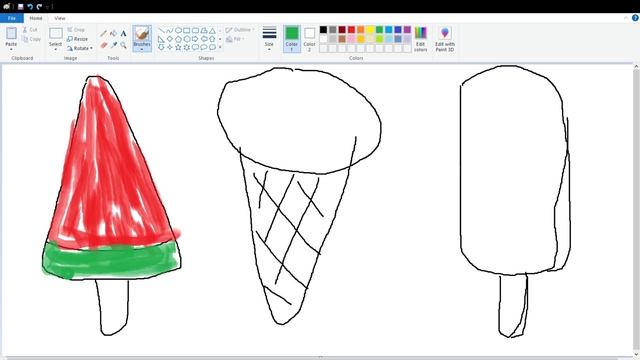Choose the Oval shape

(x=178, y=31)
